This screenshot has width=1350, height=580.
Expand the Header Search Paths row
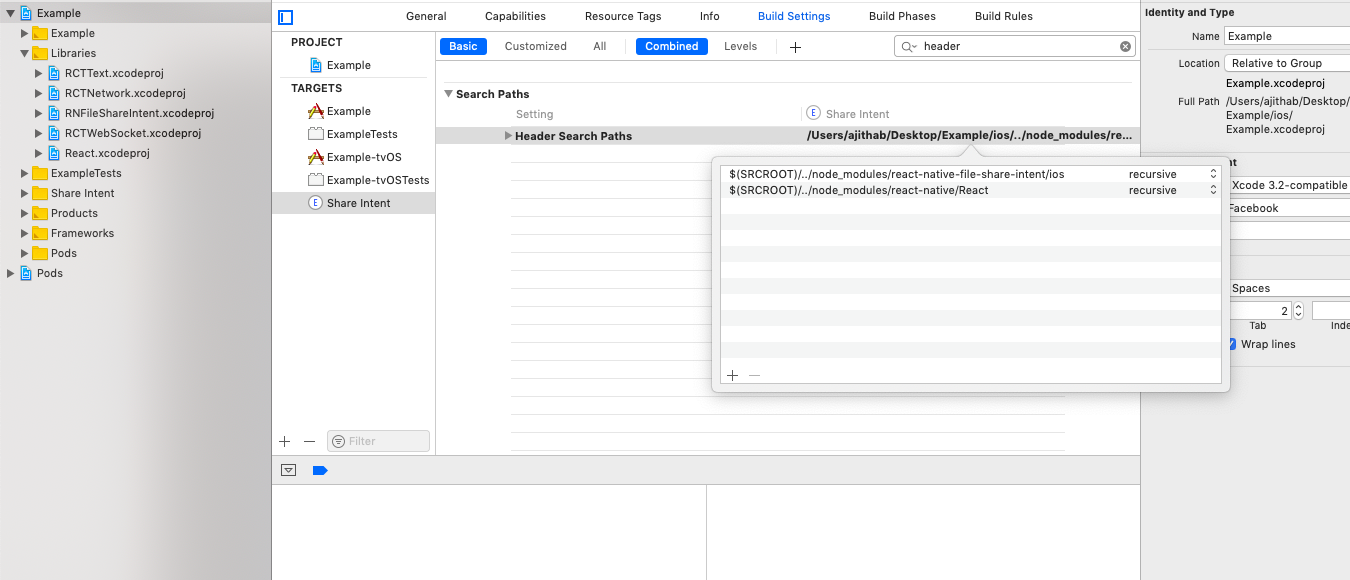pyautogui.click(x=508, y=136)
